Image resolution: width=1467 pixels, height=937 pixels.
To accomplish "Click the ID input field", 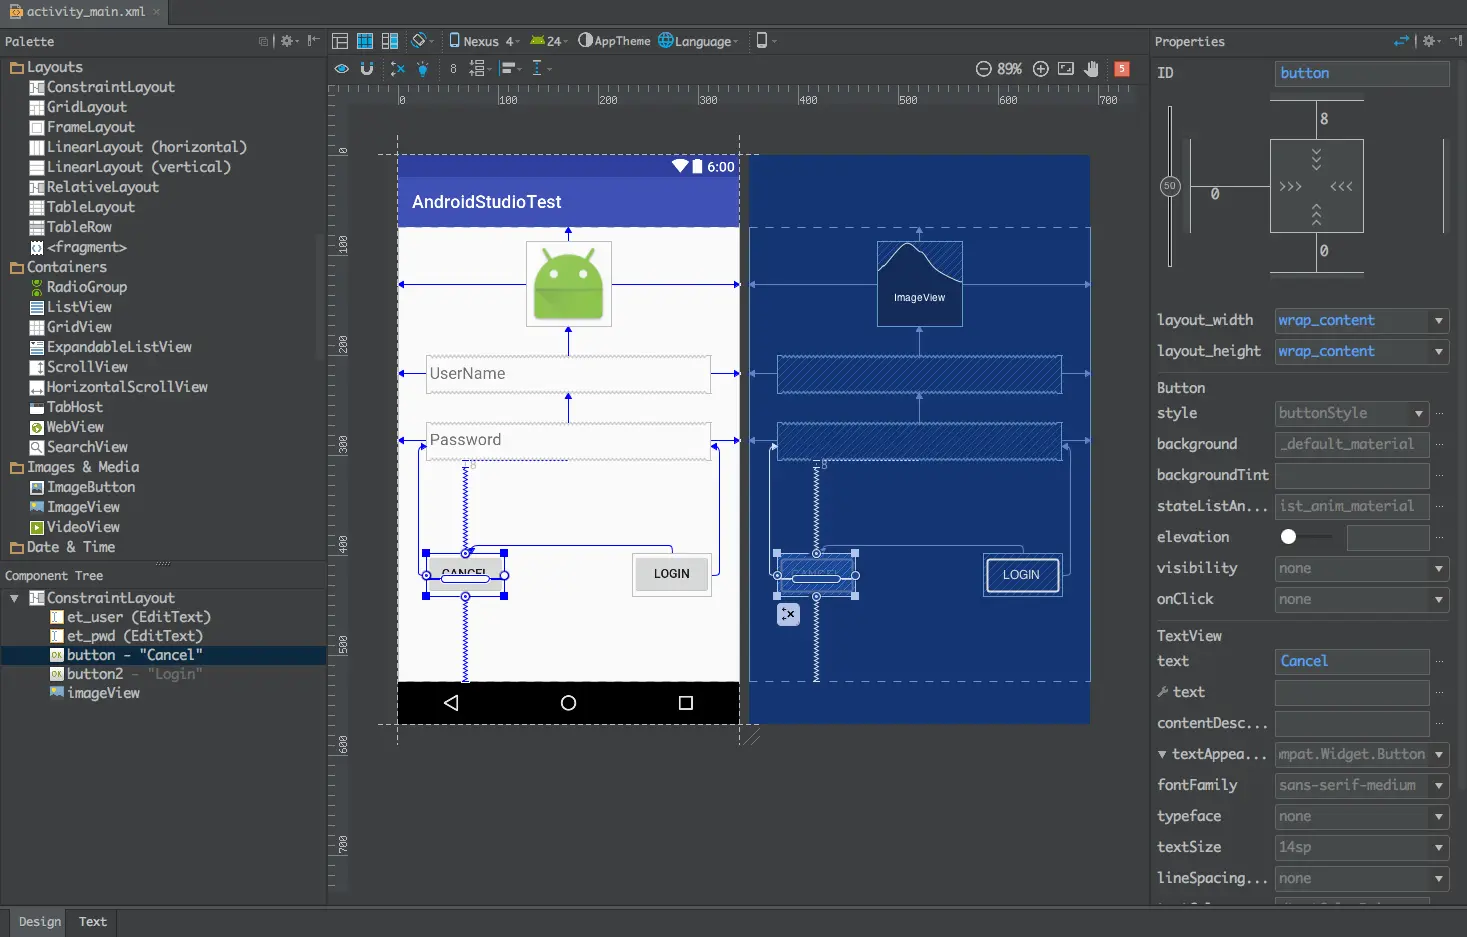I will (x=1361, y=74).
